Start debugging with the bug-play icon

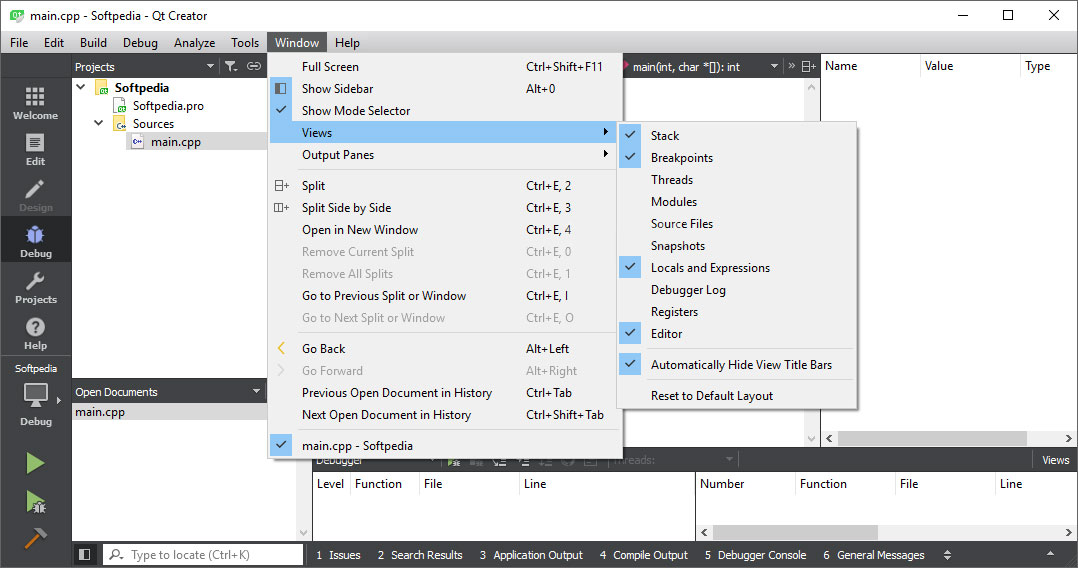(x=35, y=501)
